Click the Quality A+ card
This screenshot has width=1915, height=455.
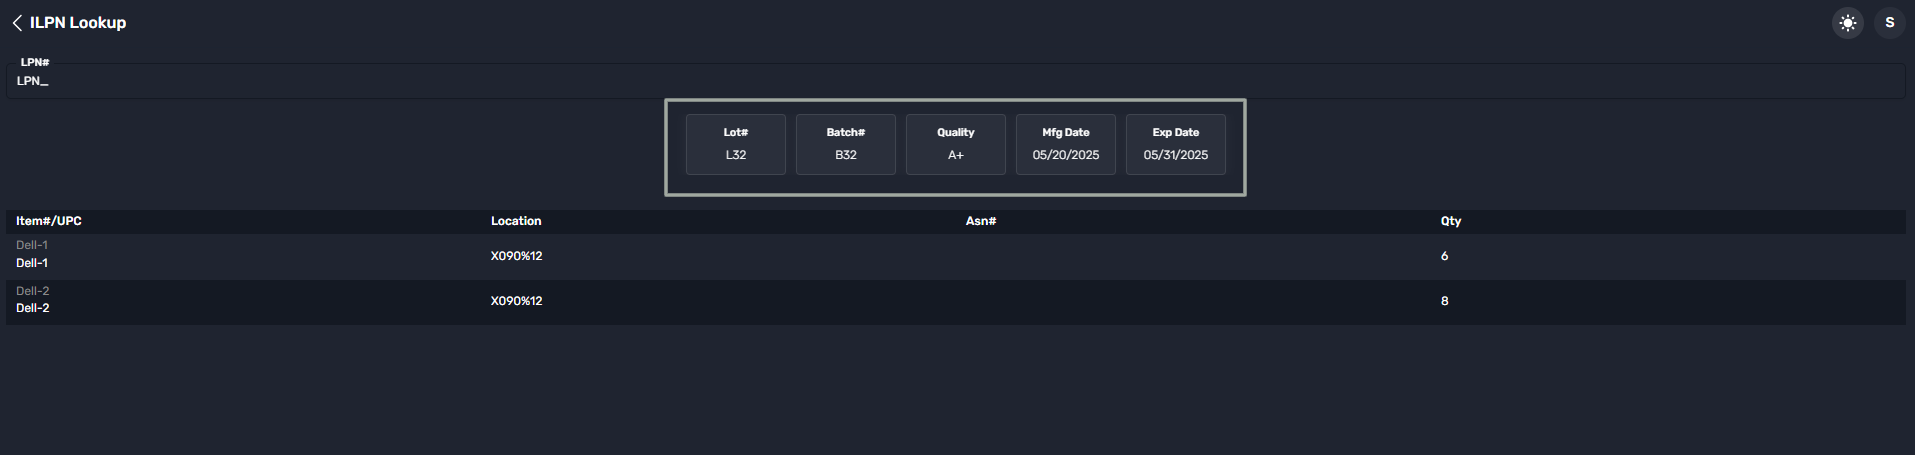point(955,145)
